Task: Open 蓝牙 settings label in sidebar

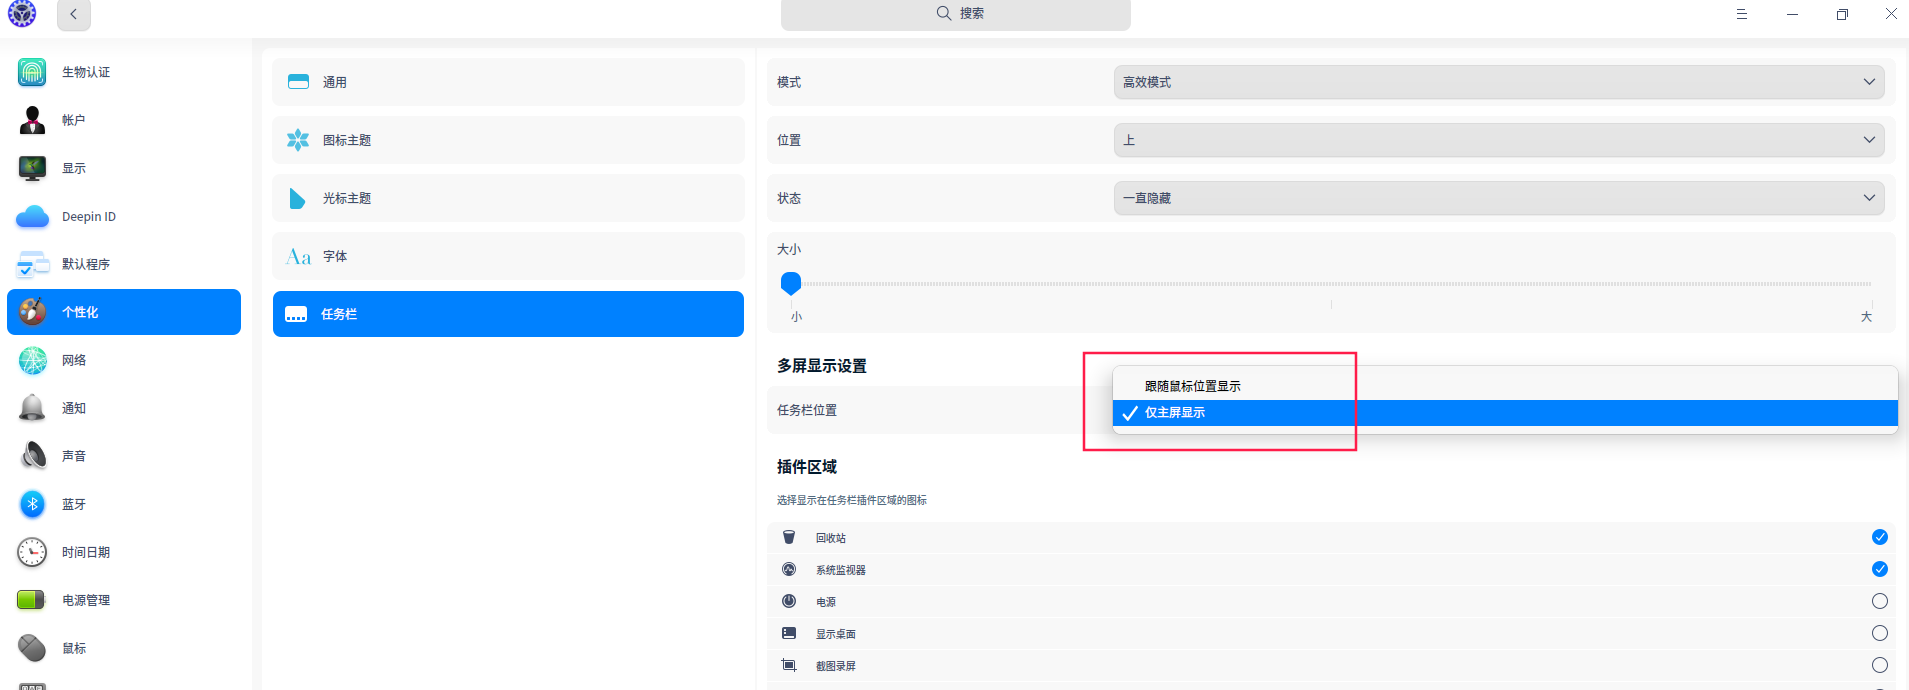Action: 74,504
